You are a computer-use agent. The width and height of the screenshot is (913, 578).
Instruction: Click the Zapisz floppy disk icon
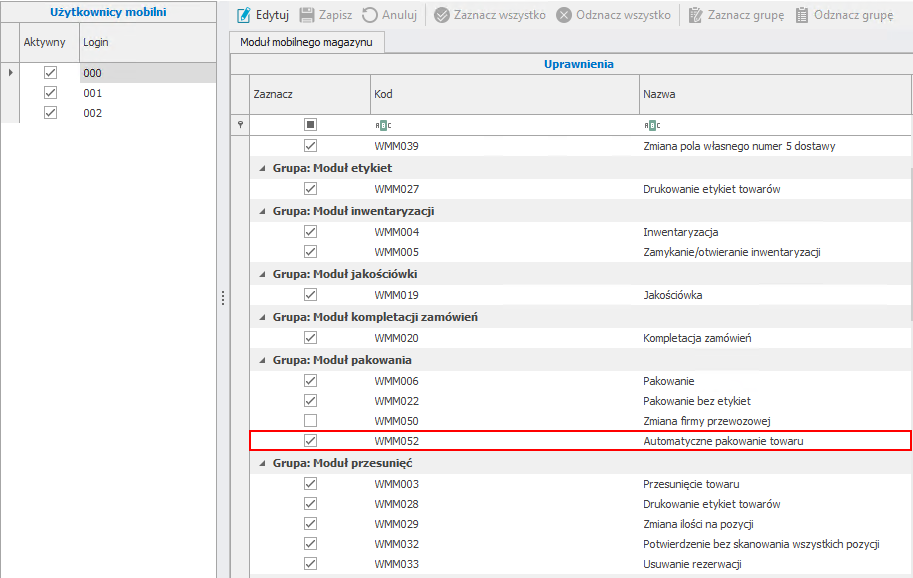pyautogui.click(x=307, y=16)
